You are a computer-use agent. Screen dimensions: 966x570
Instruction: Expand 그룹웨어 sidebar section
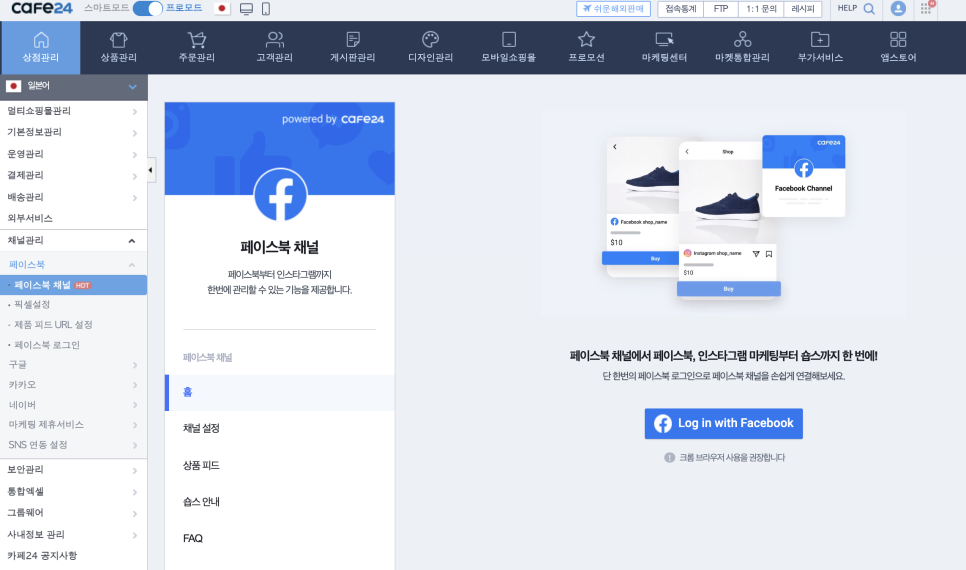(74, 513)
